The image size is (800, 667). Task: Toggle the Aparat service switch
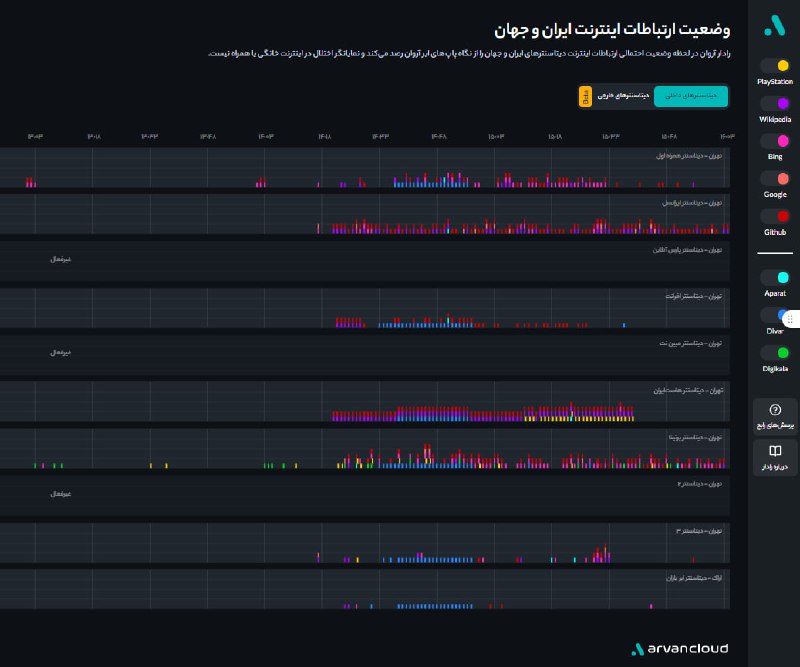click(x=774, y=277)
